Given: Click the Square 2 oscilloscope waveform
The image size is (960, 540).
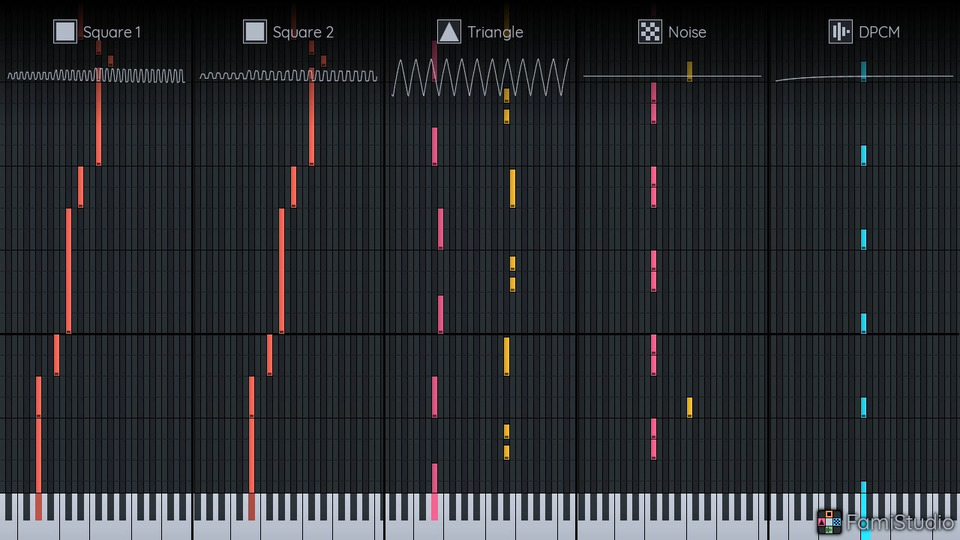Looking at the screenshot, I should point(288,75).
